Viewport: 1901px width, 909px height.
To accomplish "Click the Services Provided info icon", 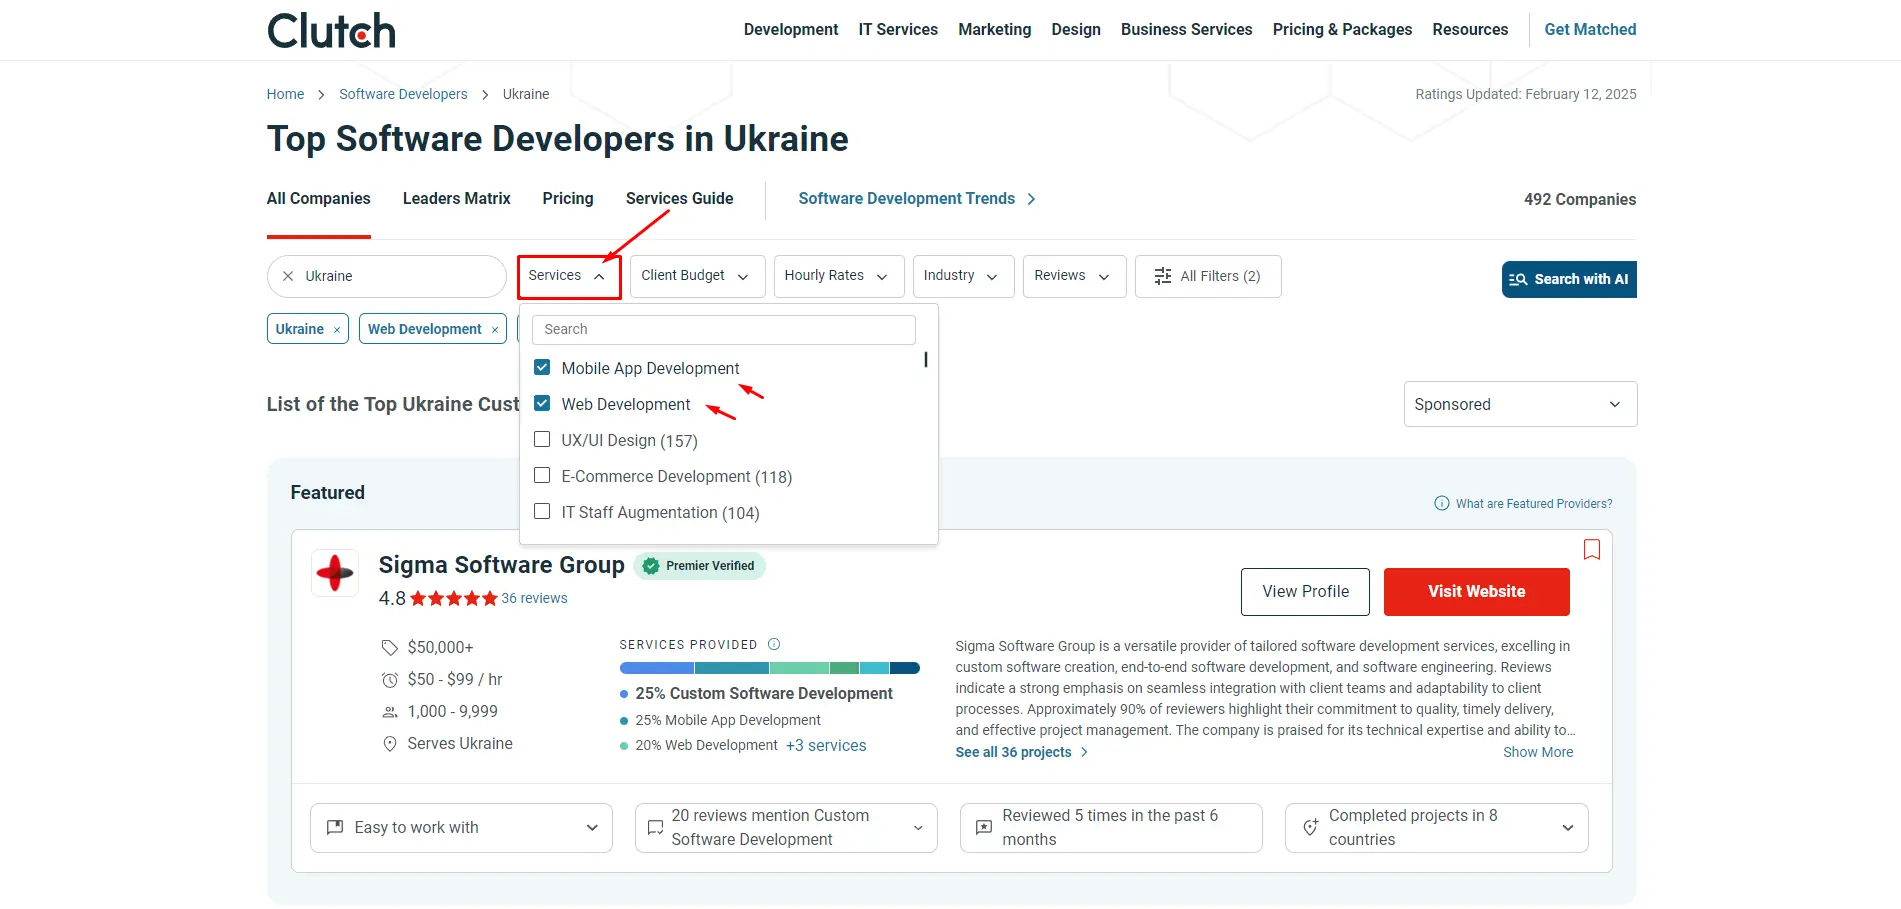I will pyautogui.click(x=774, y=644).
